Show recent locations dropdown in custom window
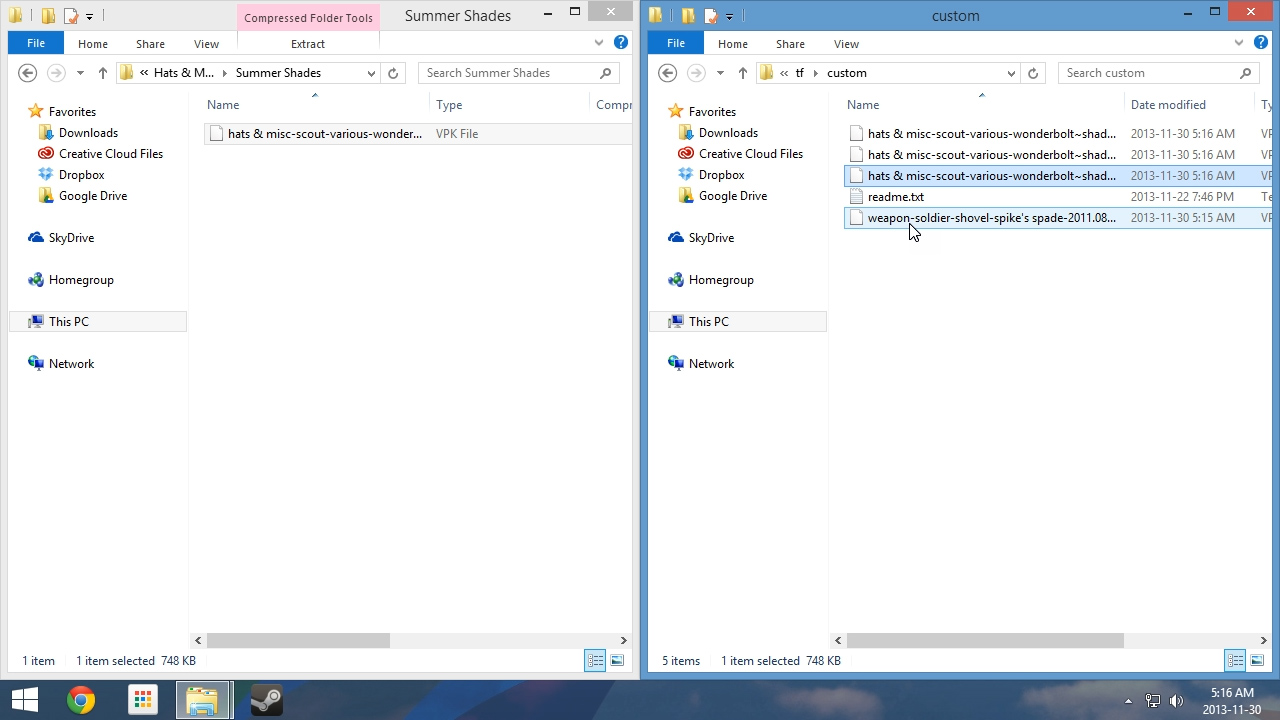The image size is (1280, 720). click(x=720, y=73)
